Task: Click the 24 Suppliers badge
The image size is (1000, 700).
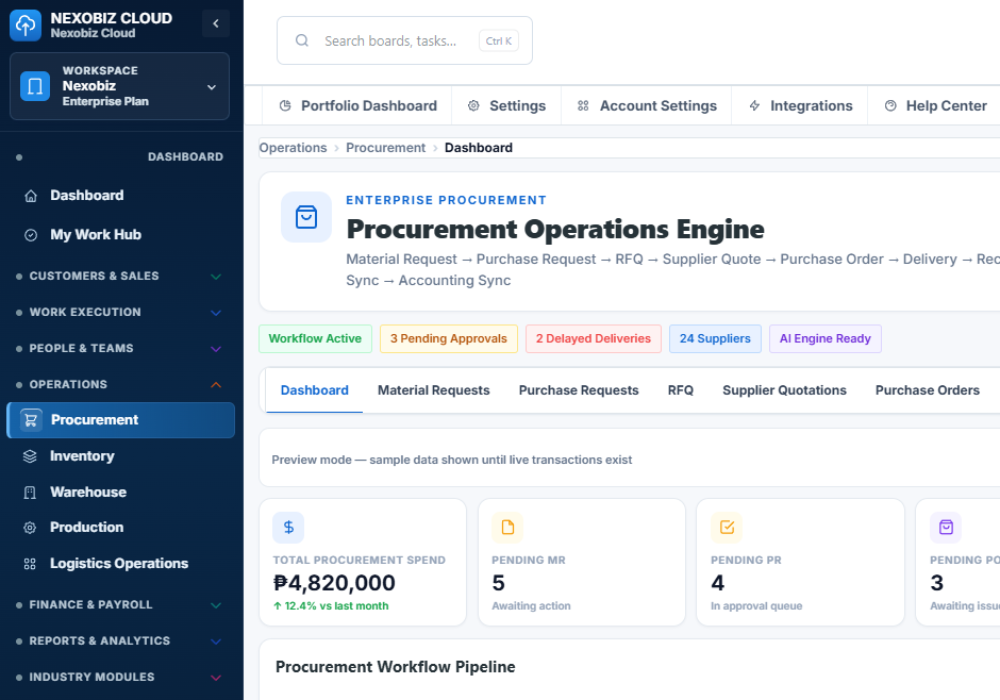Action: click(x=715, y=339)
